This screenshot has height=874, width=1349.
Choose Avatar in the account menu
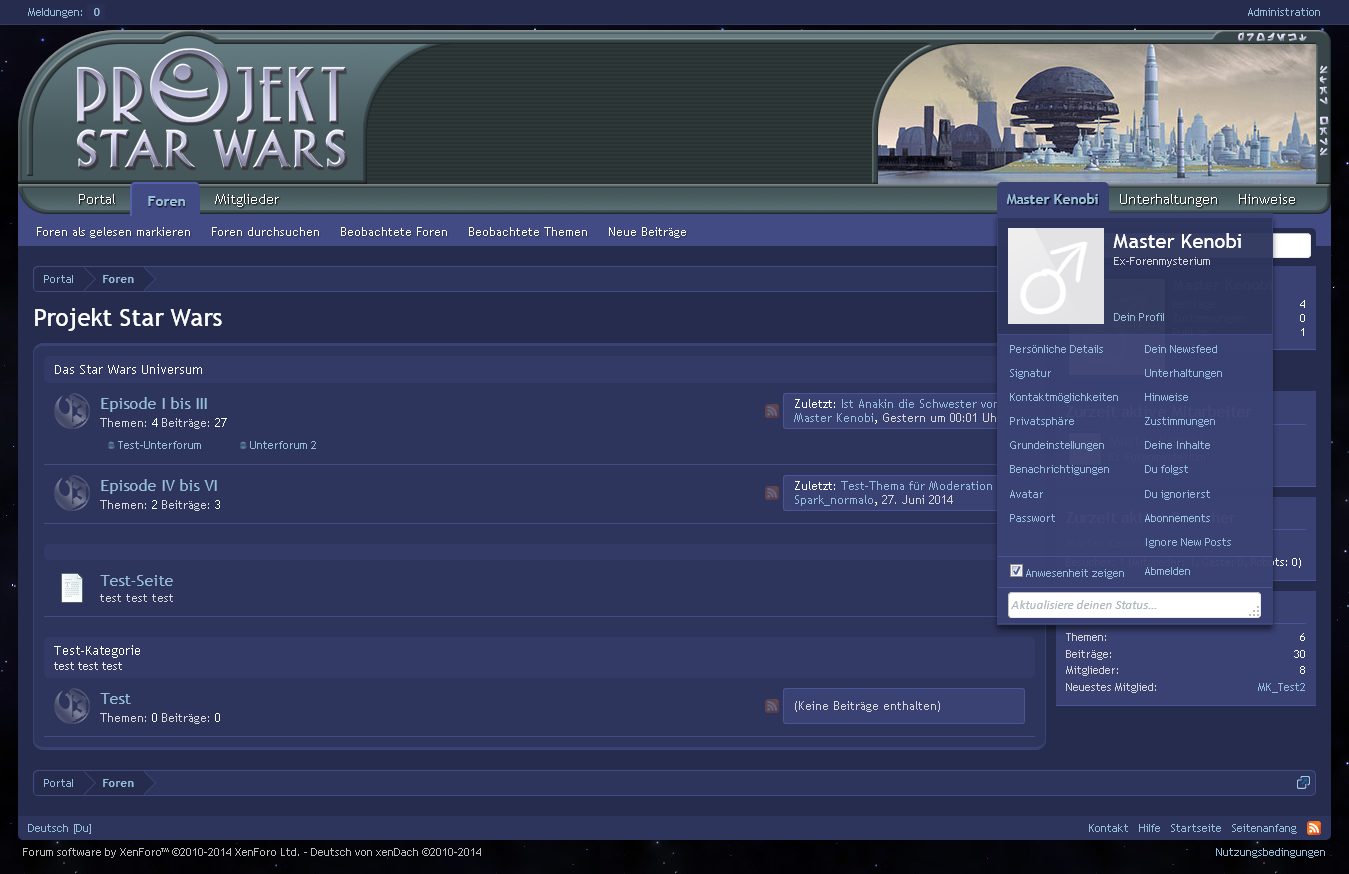[1026, 494]
